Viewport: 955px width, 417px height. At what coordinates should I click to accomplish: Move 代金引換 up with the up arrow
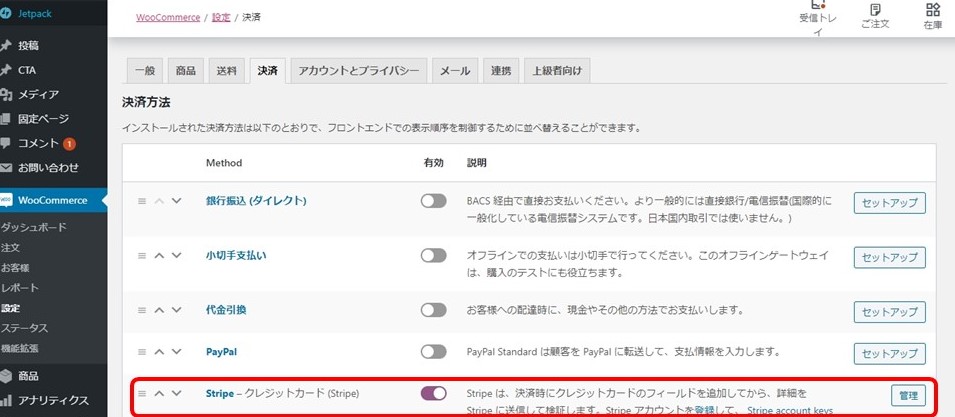pyautogui.click(x=160, y=310)
